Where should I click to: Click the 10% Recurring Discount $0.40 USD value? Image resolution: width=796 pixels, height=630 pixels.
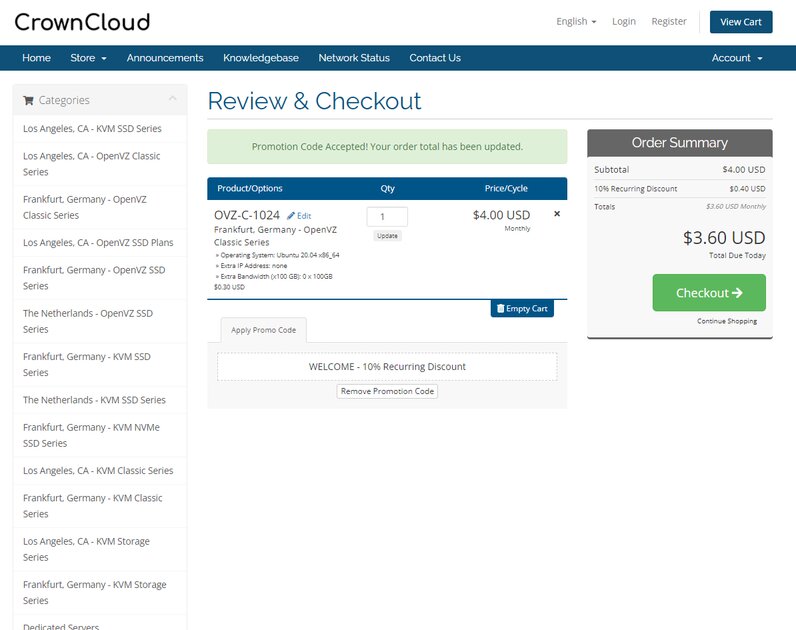(x=747, y=189)
